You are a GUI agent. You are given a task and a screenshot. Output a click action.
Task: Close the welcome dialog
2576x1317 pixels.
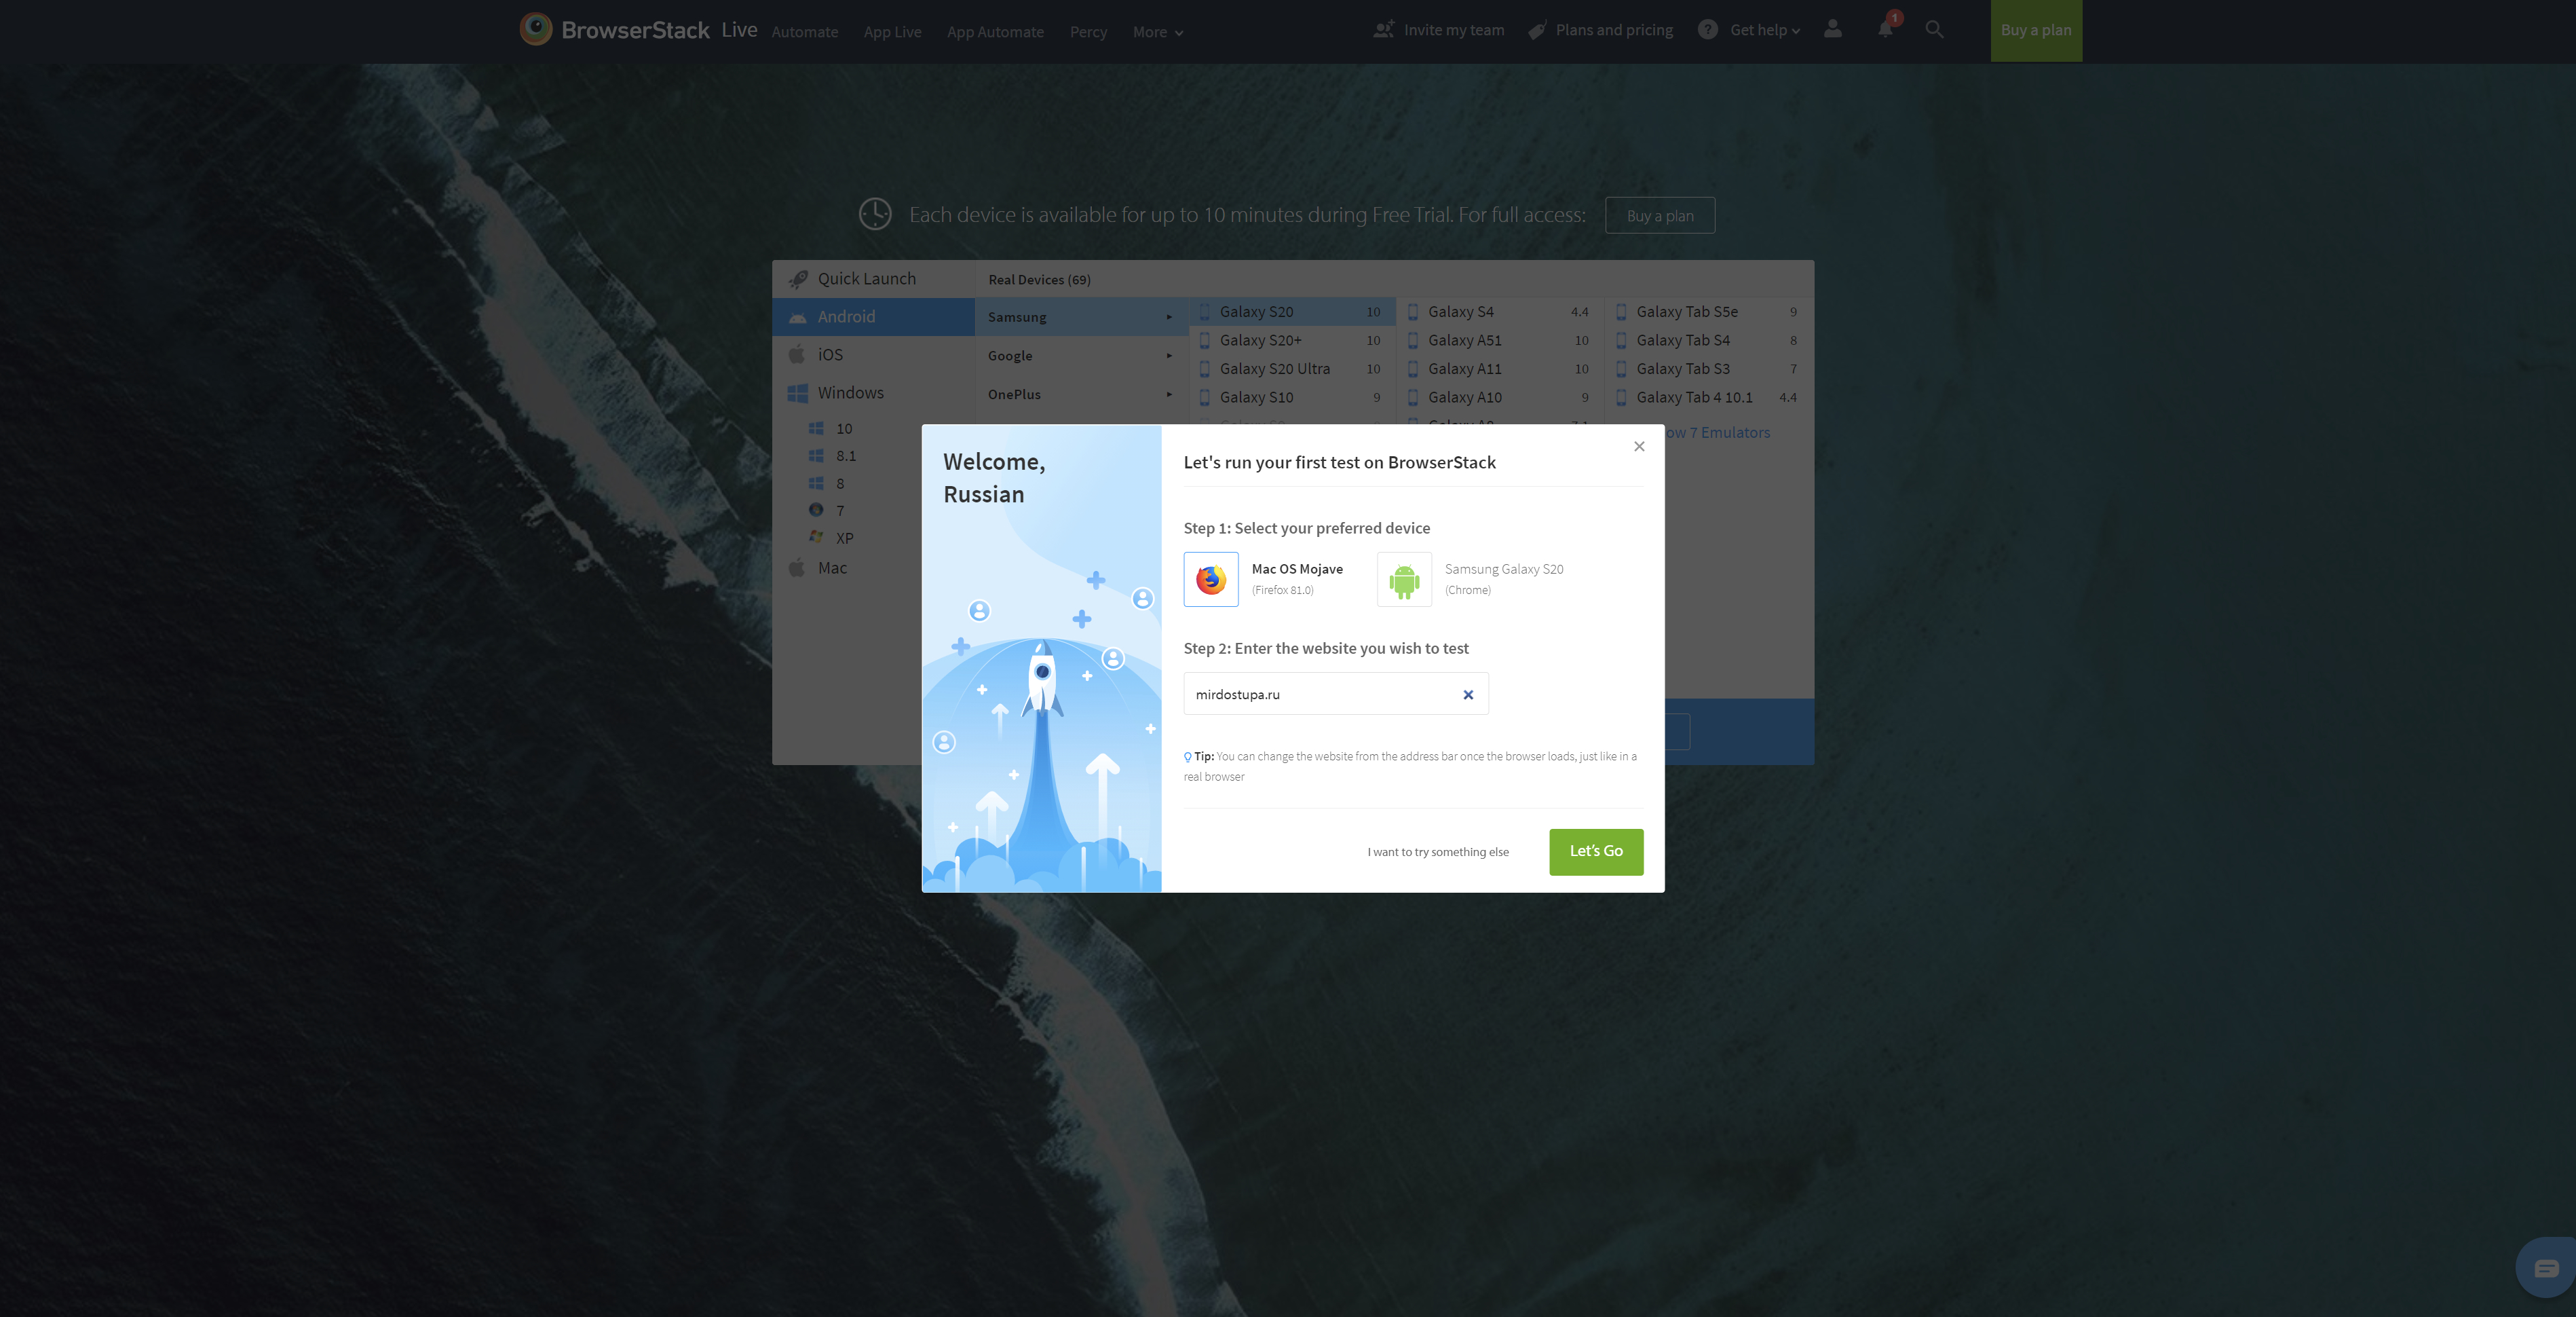tap(1639, 447)
